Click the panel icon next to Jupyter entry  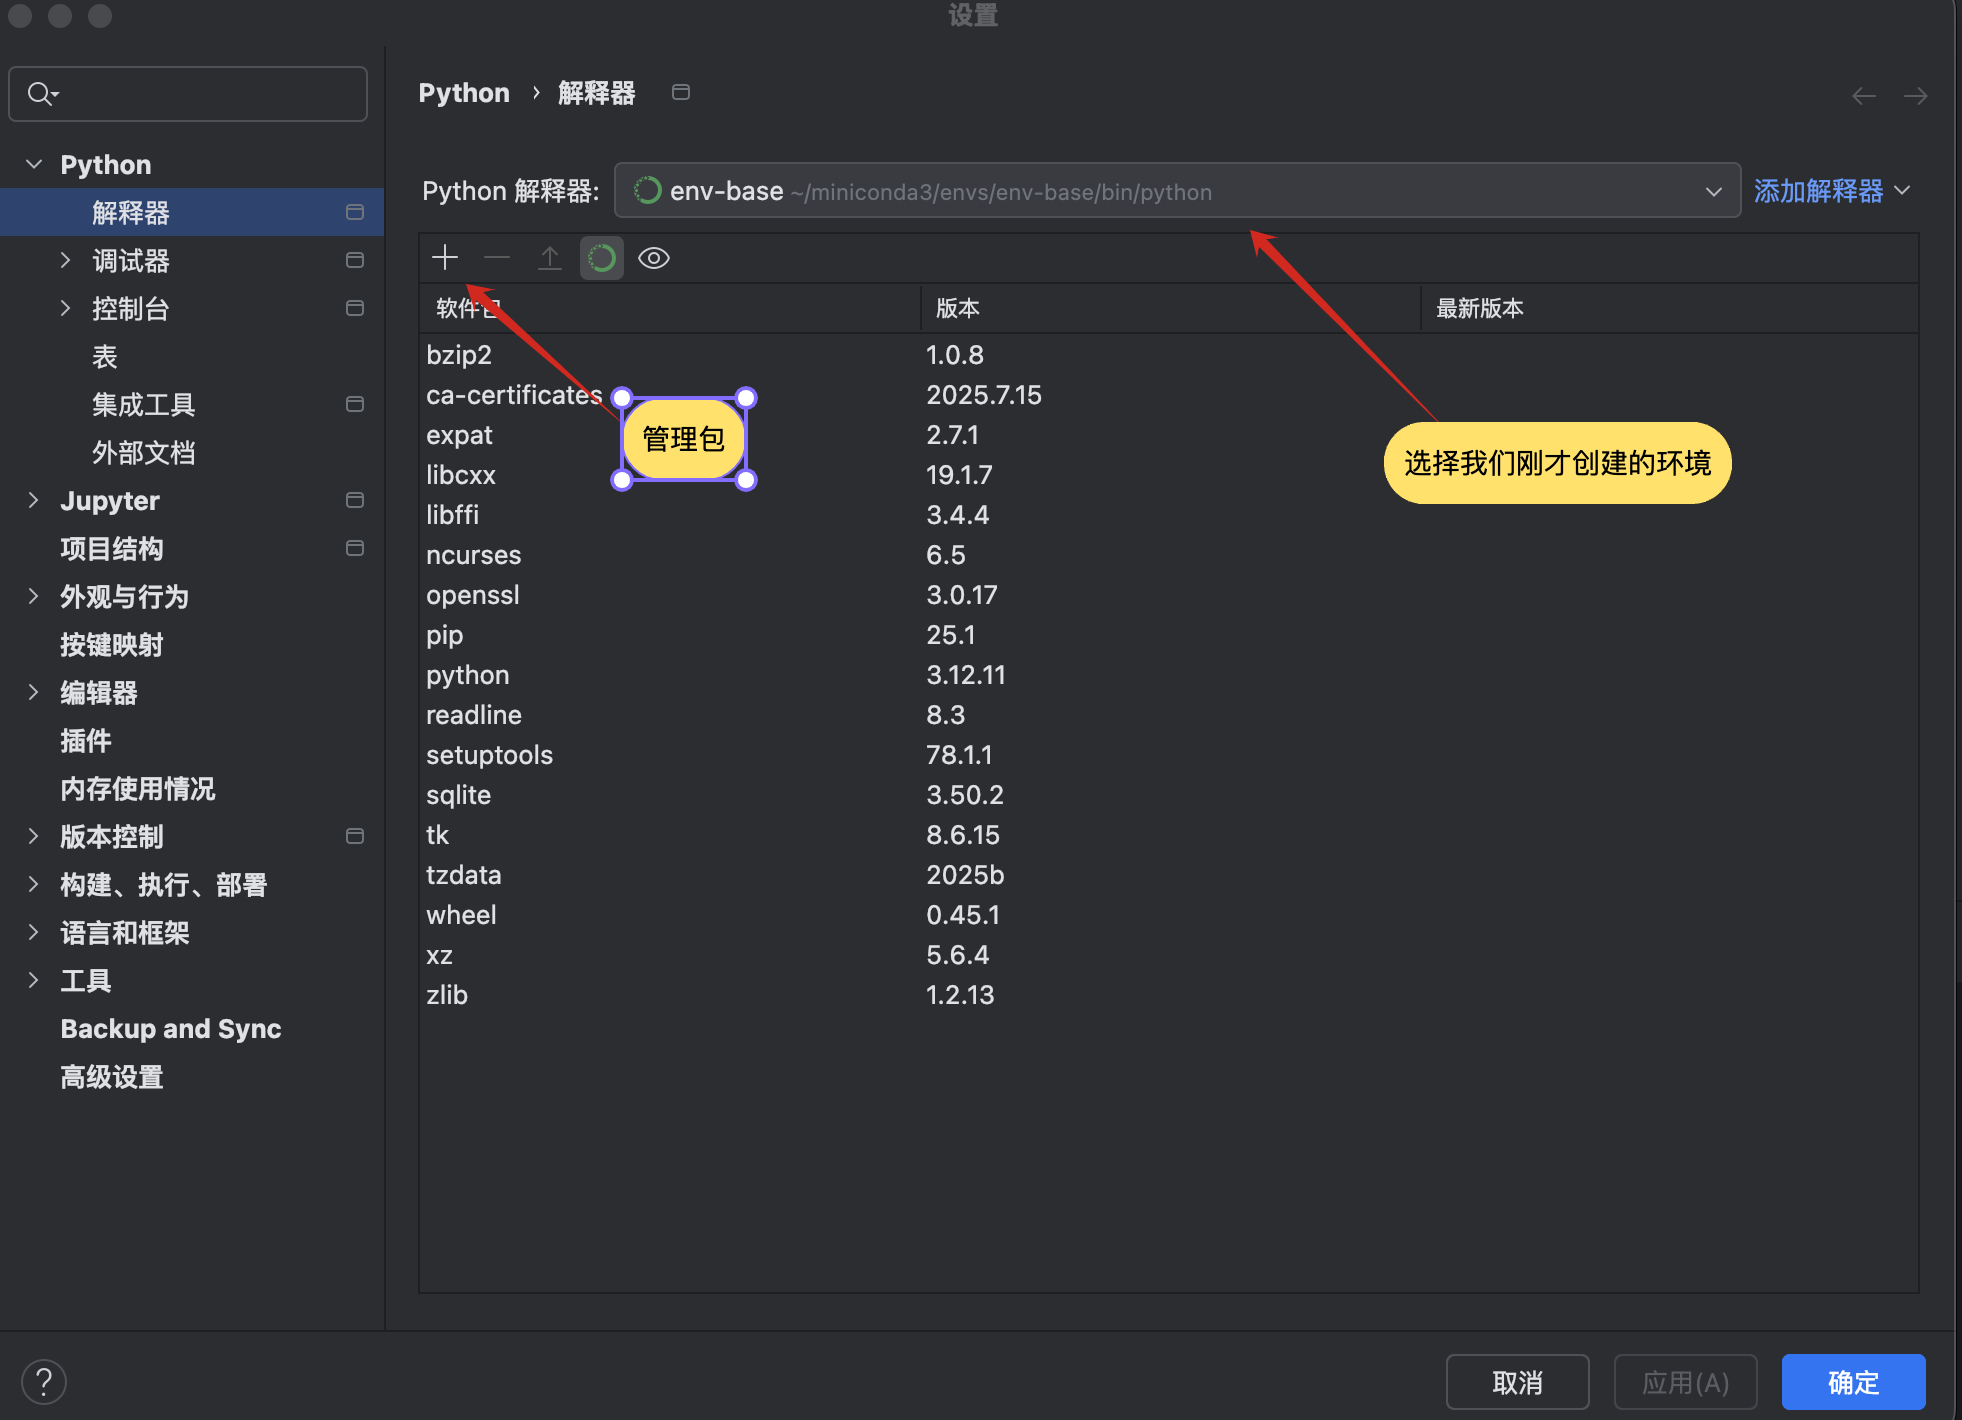[354, 500]
